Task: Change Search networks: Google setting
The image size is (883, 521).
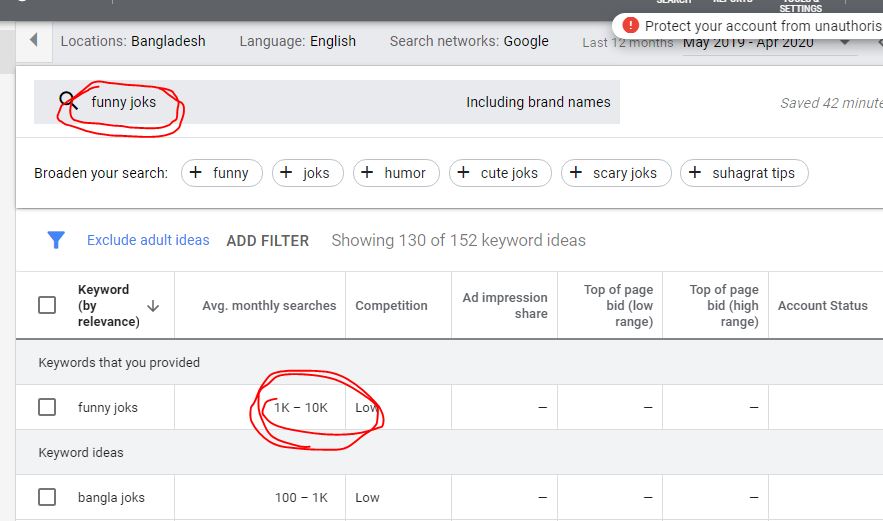Action: (469, 41)
